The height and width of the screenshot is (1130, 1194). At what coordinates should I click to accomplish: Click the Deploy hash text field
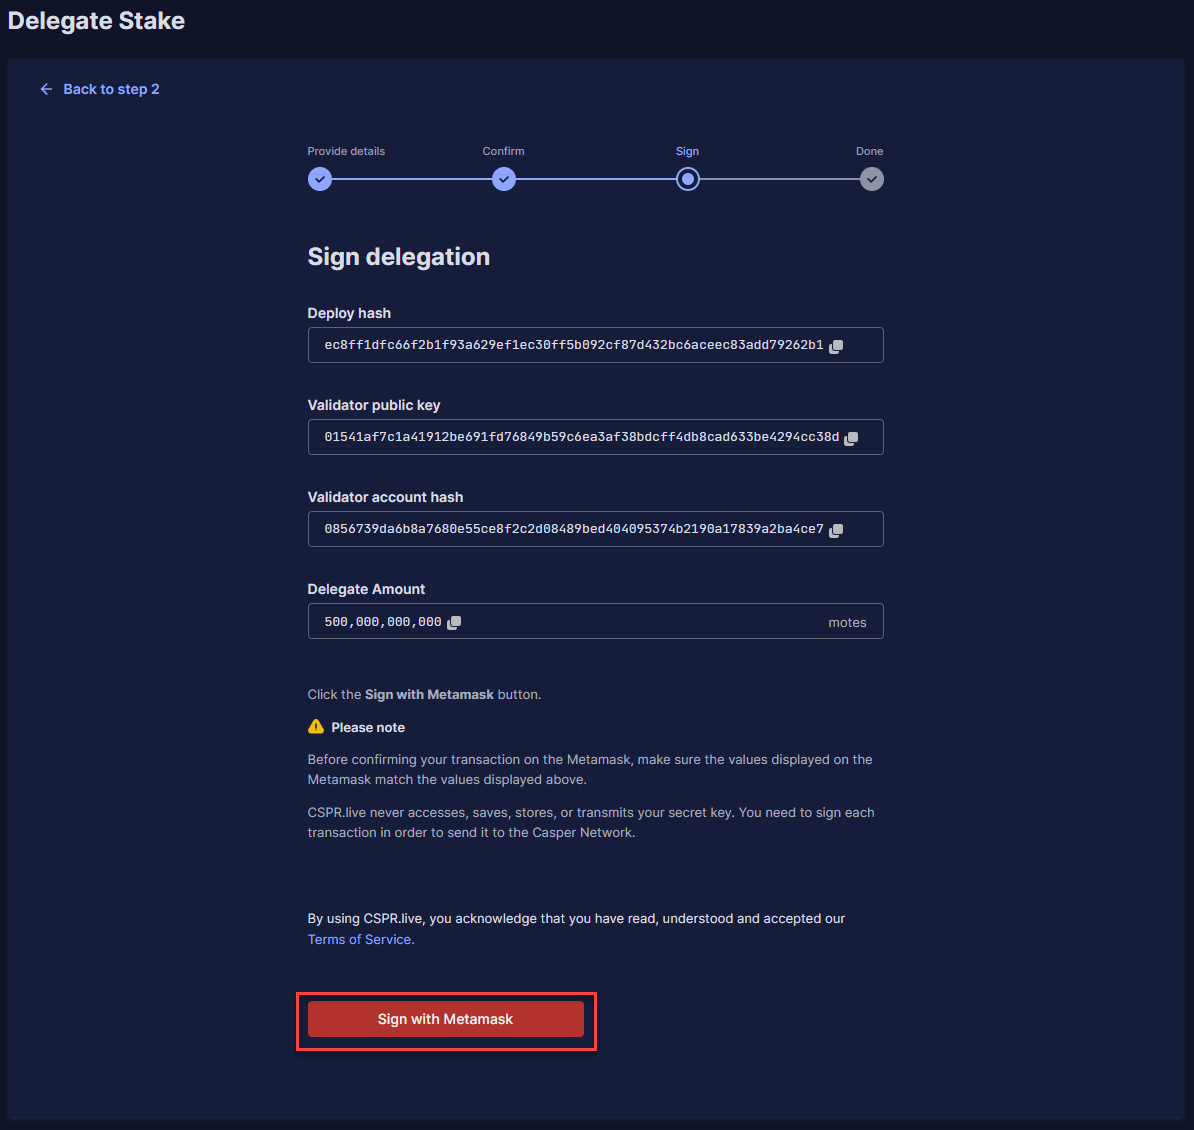point(573,345)
